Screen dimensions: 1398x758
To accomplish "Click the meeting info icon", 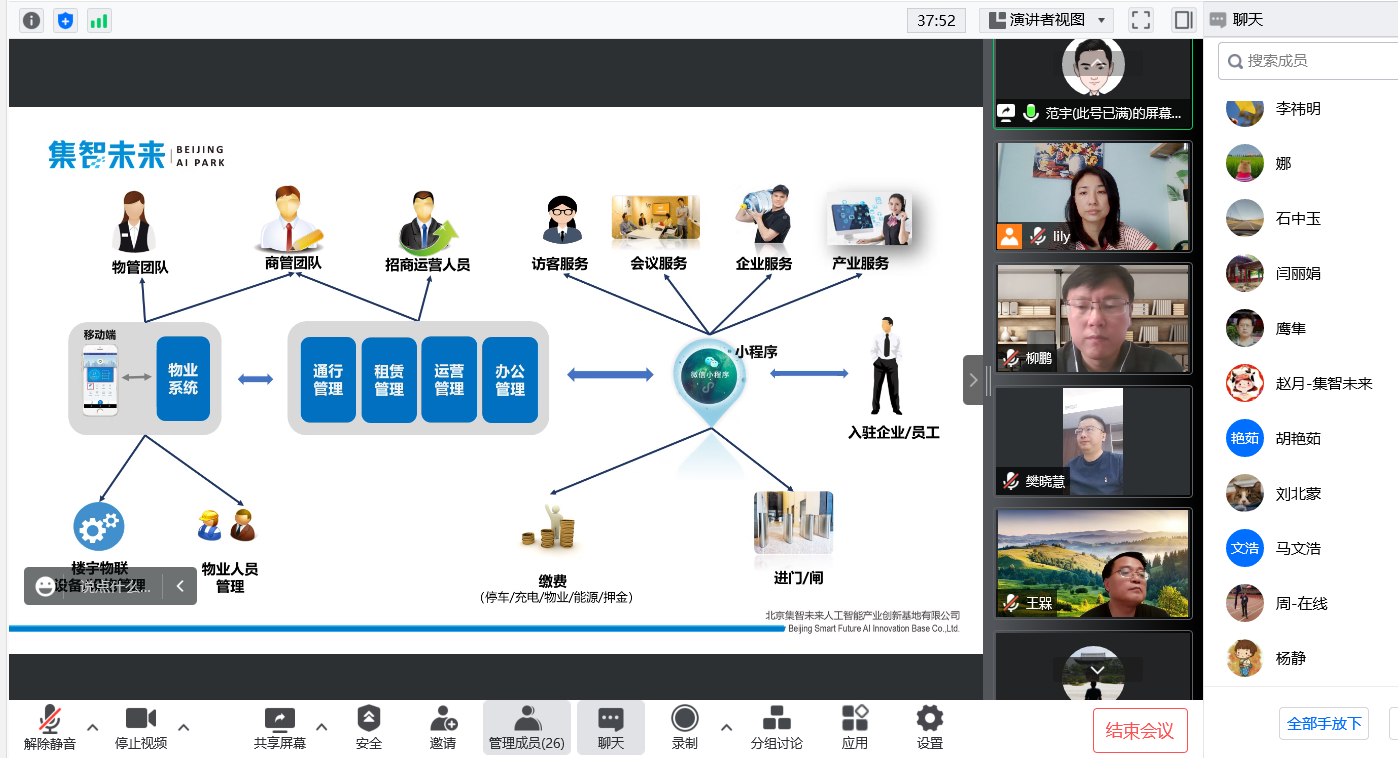I will click(32, 20).
